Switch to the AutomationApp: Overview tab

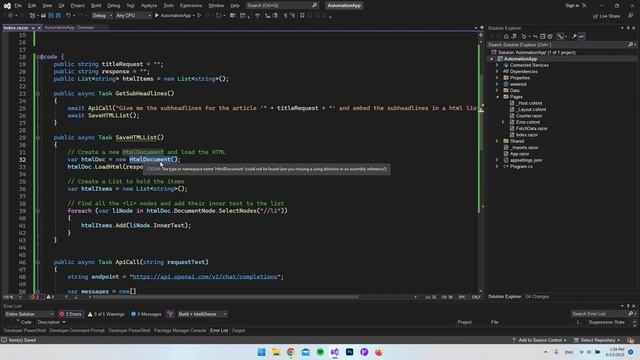tap(69, 27)
